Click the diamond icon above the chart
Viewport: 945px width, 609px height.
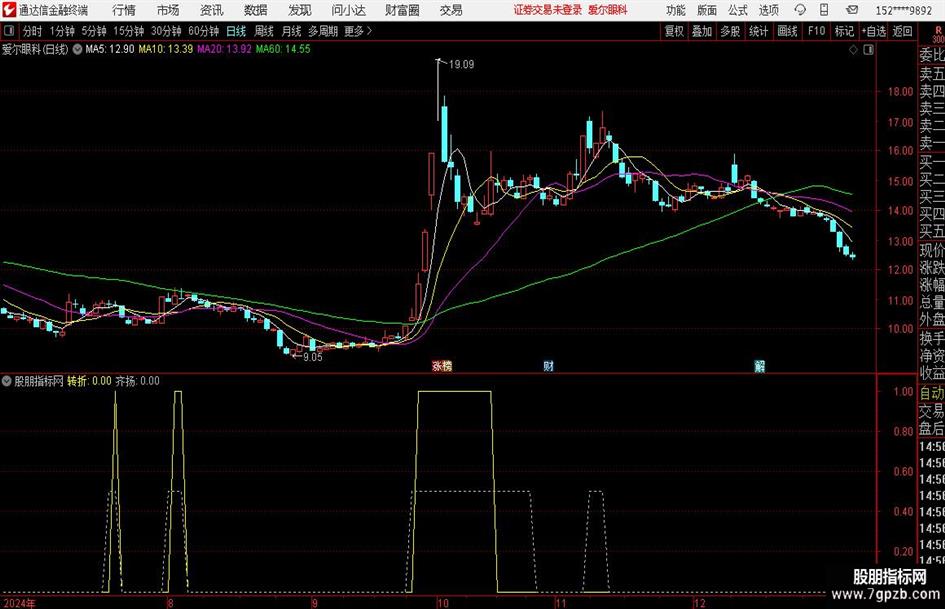pos(853,50)
